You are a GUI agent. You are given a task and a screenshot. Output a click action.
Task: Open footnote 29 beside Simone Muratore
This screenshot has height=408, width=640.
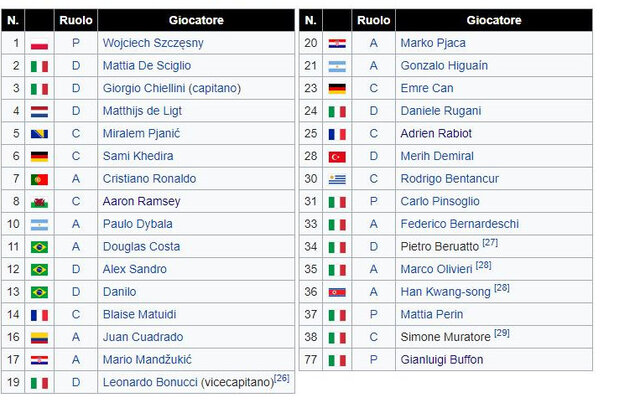click(x=502, y=333)
